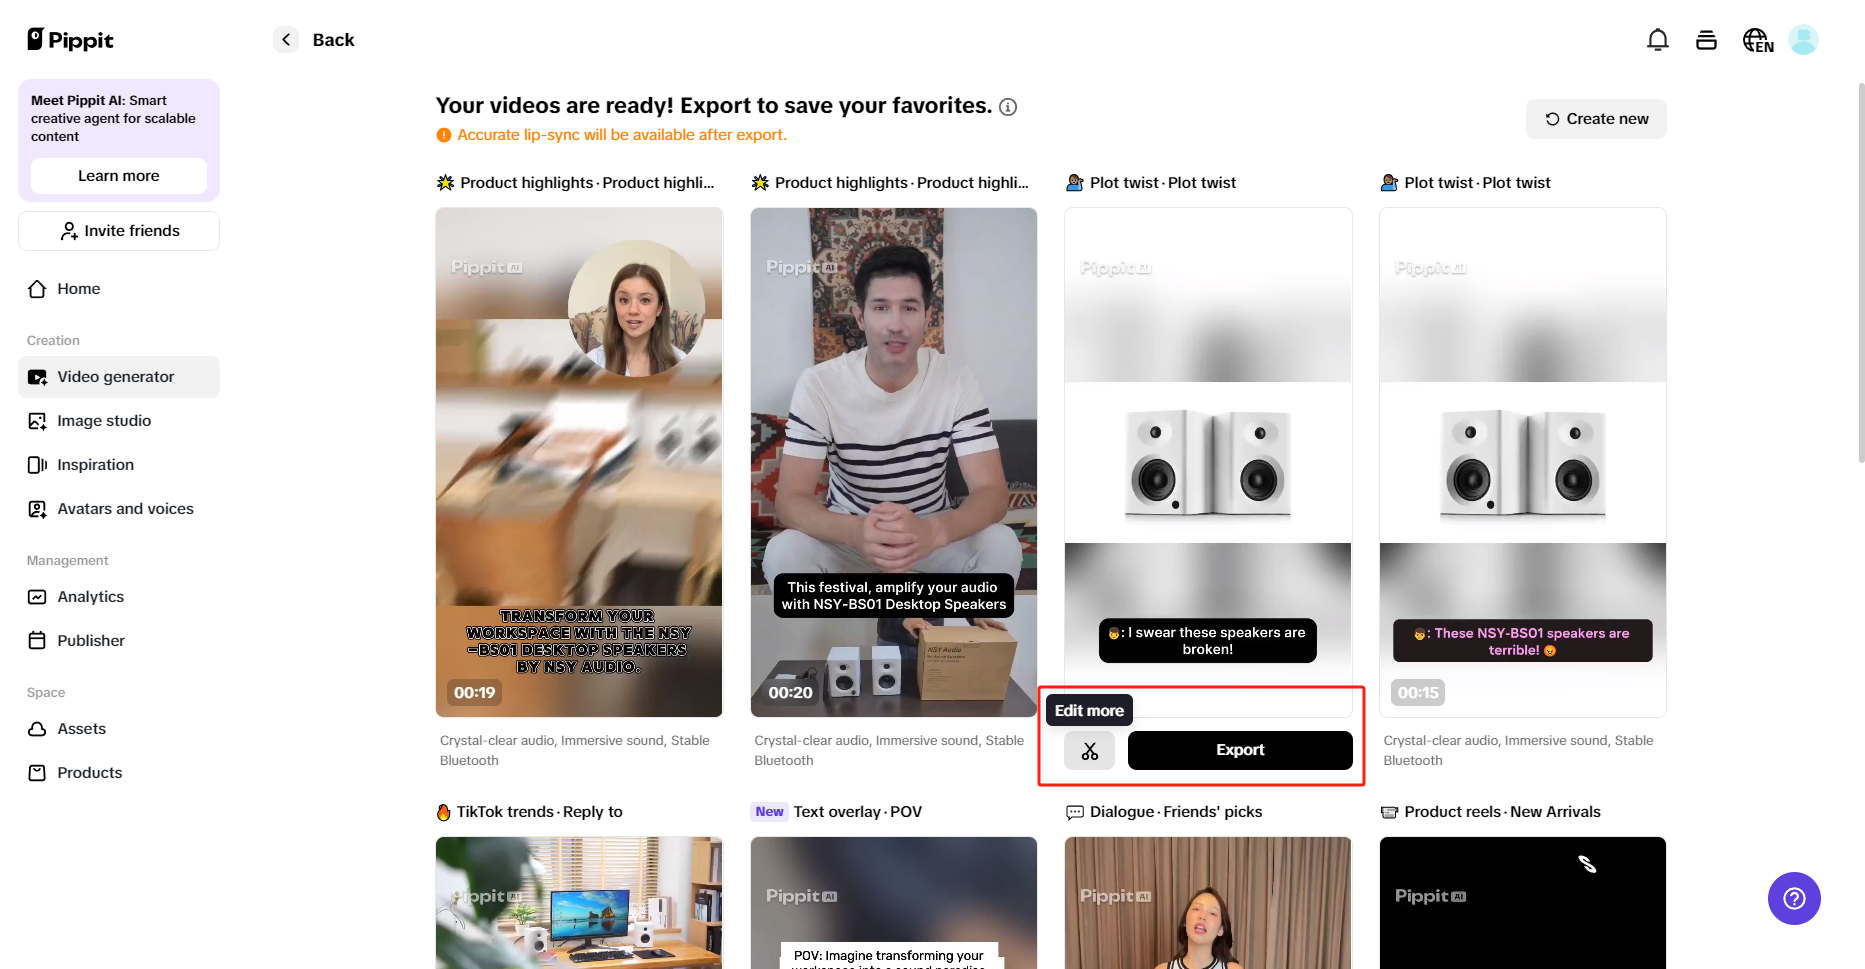Open the help question mark button
1865x969 pixels.
1794,898
